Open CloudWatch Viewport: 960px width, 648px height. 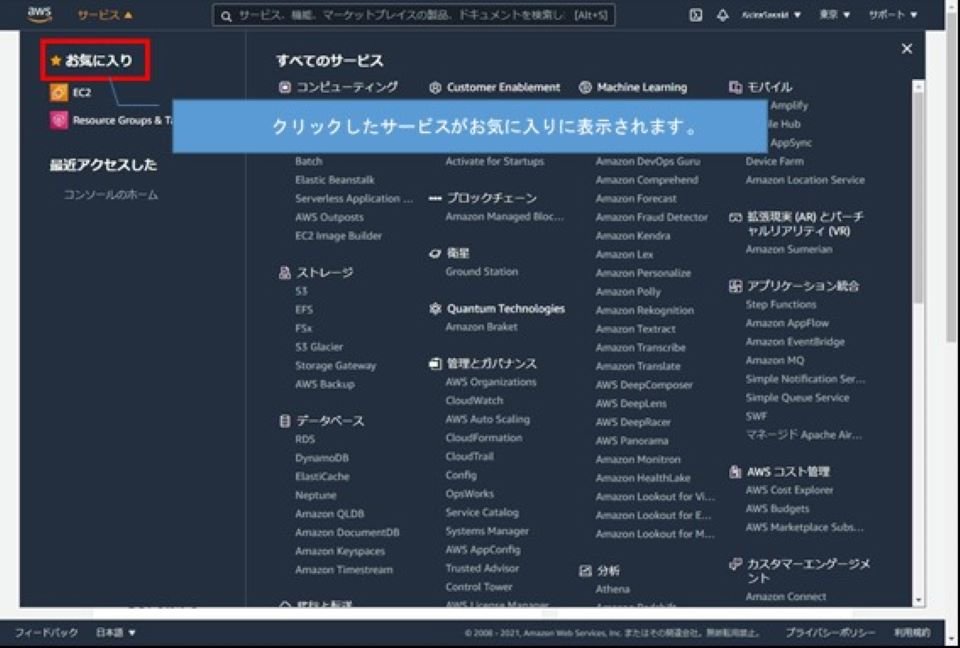(x=474, y=401)
